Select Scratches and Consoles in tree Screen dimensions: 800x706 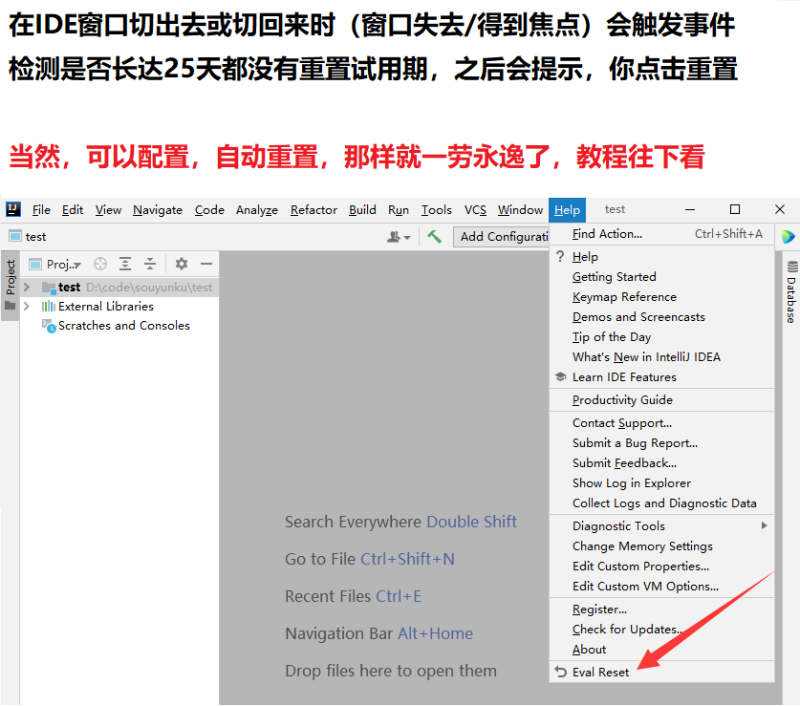click(123, 326)
